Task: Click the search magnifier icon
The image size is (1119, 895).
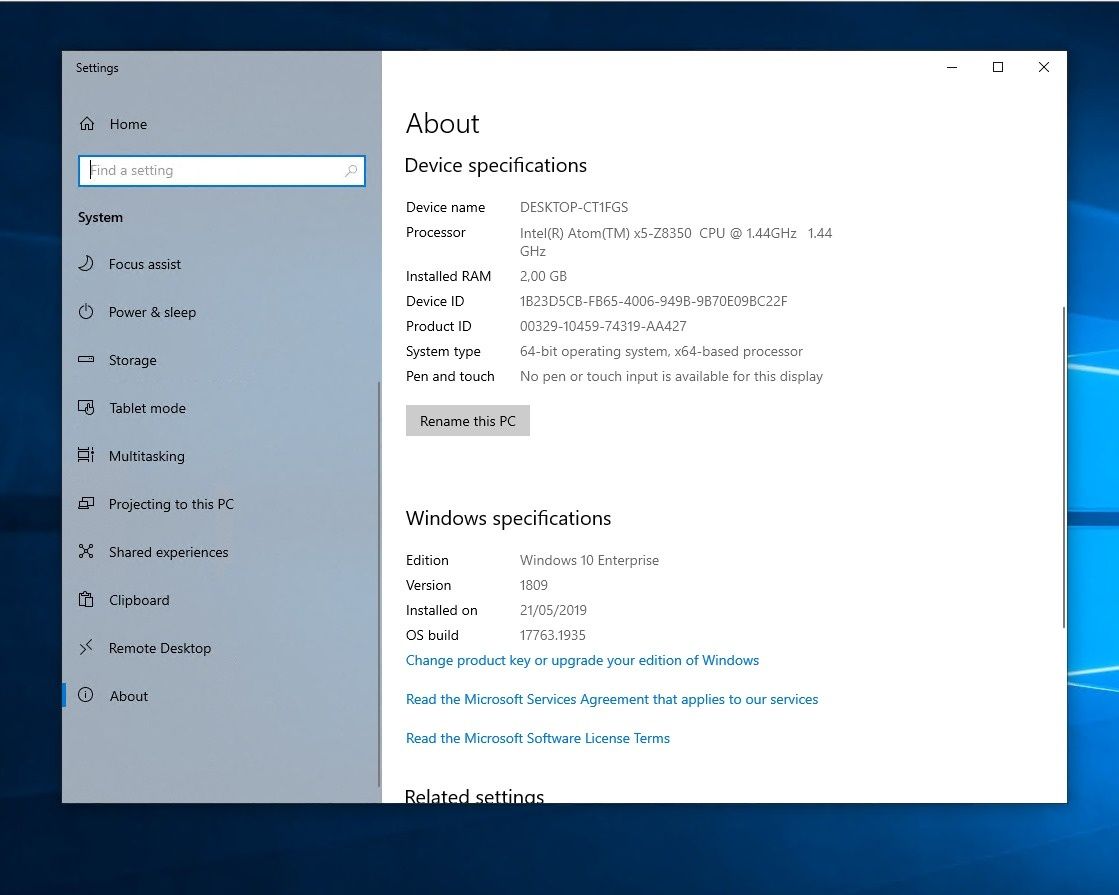Action: 350,171
